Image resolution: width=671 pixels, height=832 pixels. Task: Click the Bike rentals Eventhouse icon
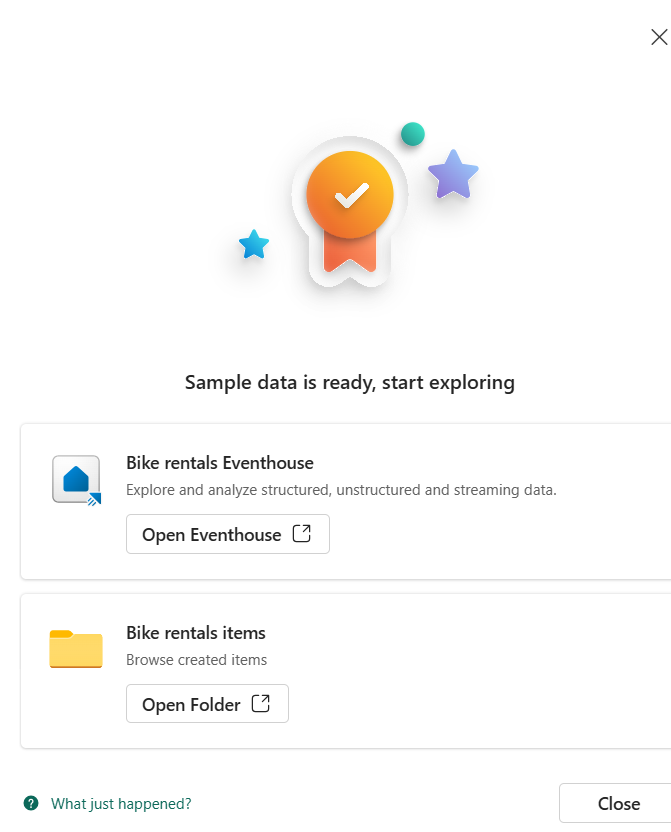[76, 480]
